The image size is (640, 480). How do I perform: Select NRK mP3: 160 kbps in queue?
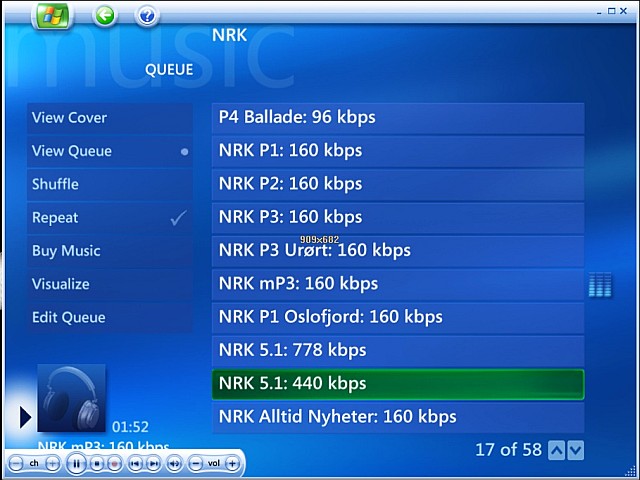[x=398, y=284]
